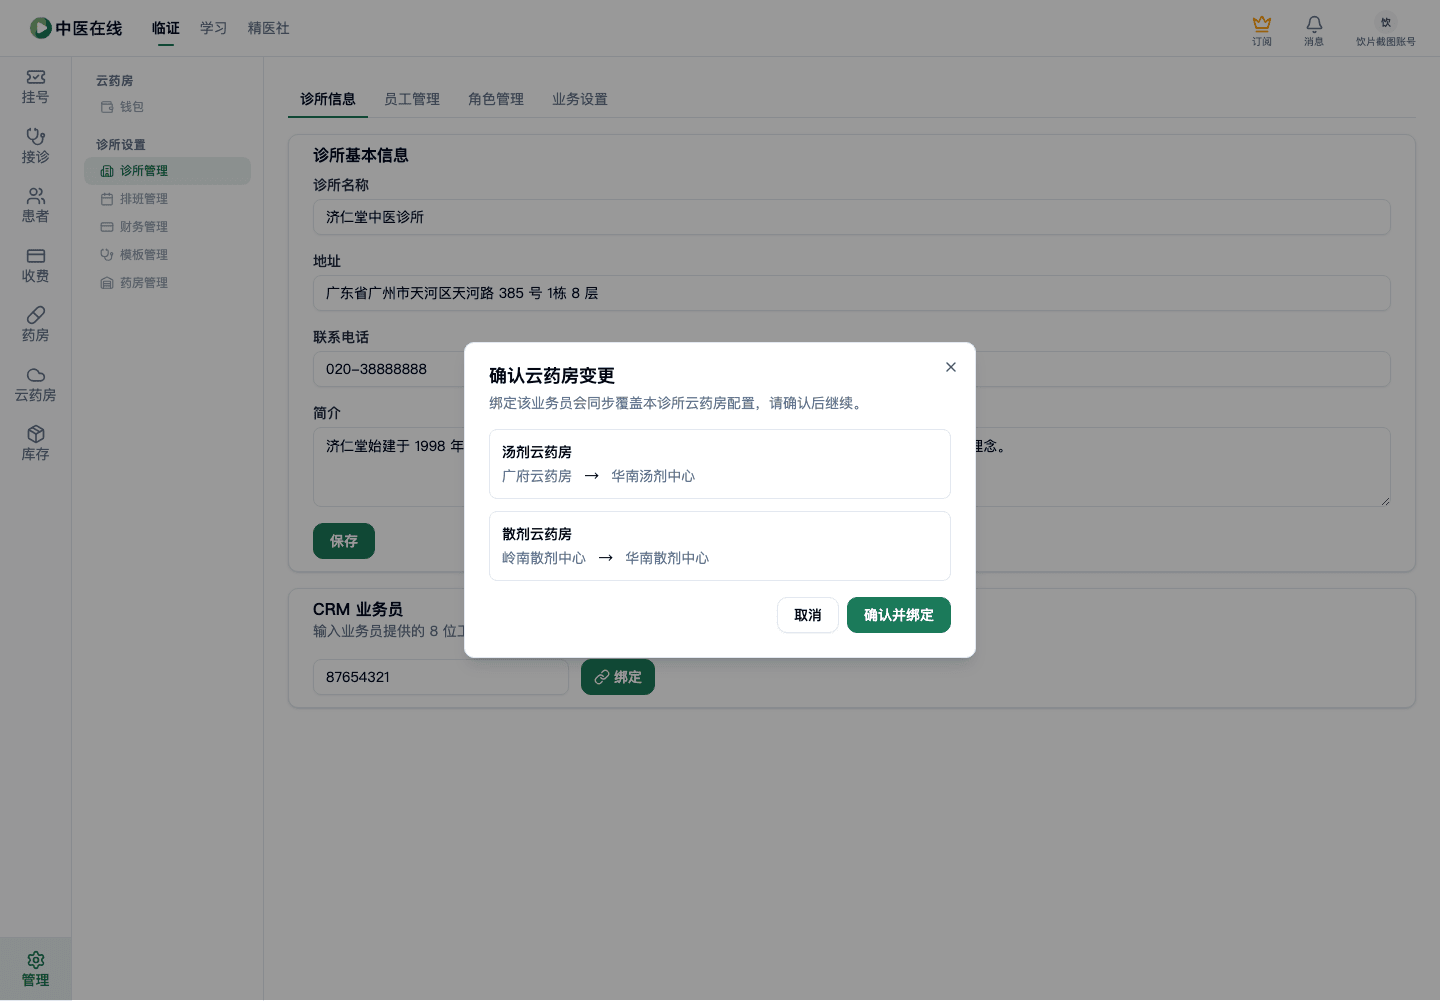Open the 订阅 crown icon
This screenshot has width=1440, height=1001.
click(x=1262, y=30)
